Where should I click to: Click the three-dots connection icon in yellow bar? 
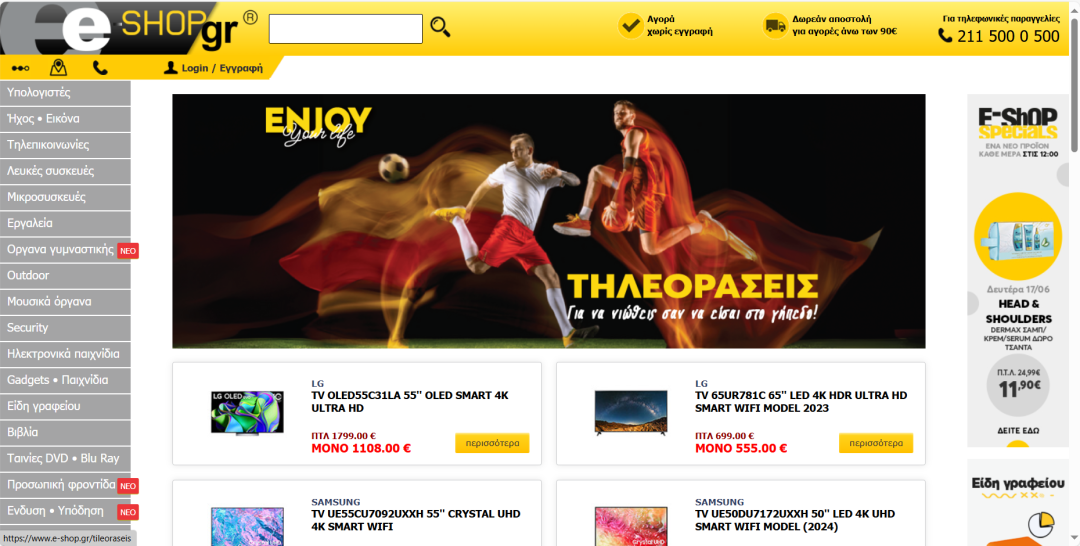pyautogui.click(x=21, y=68)
